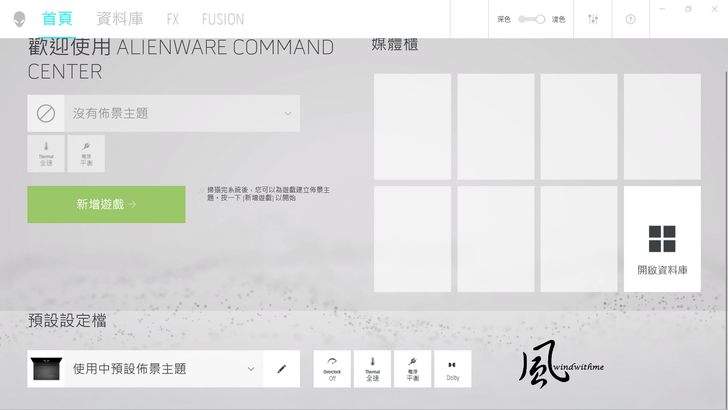Click the Thermal 全速 tile under 沒有佈景主題

coord(46,154)
